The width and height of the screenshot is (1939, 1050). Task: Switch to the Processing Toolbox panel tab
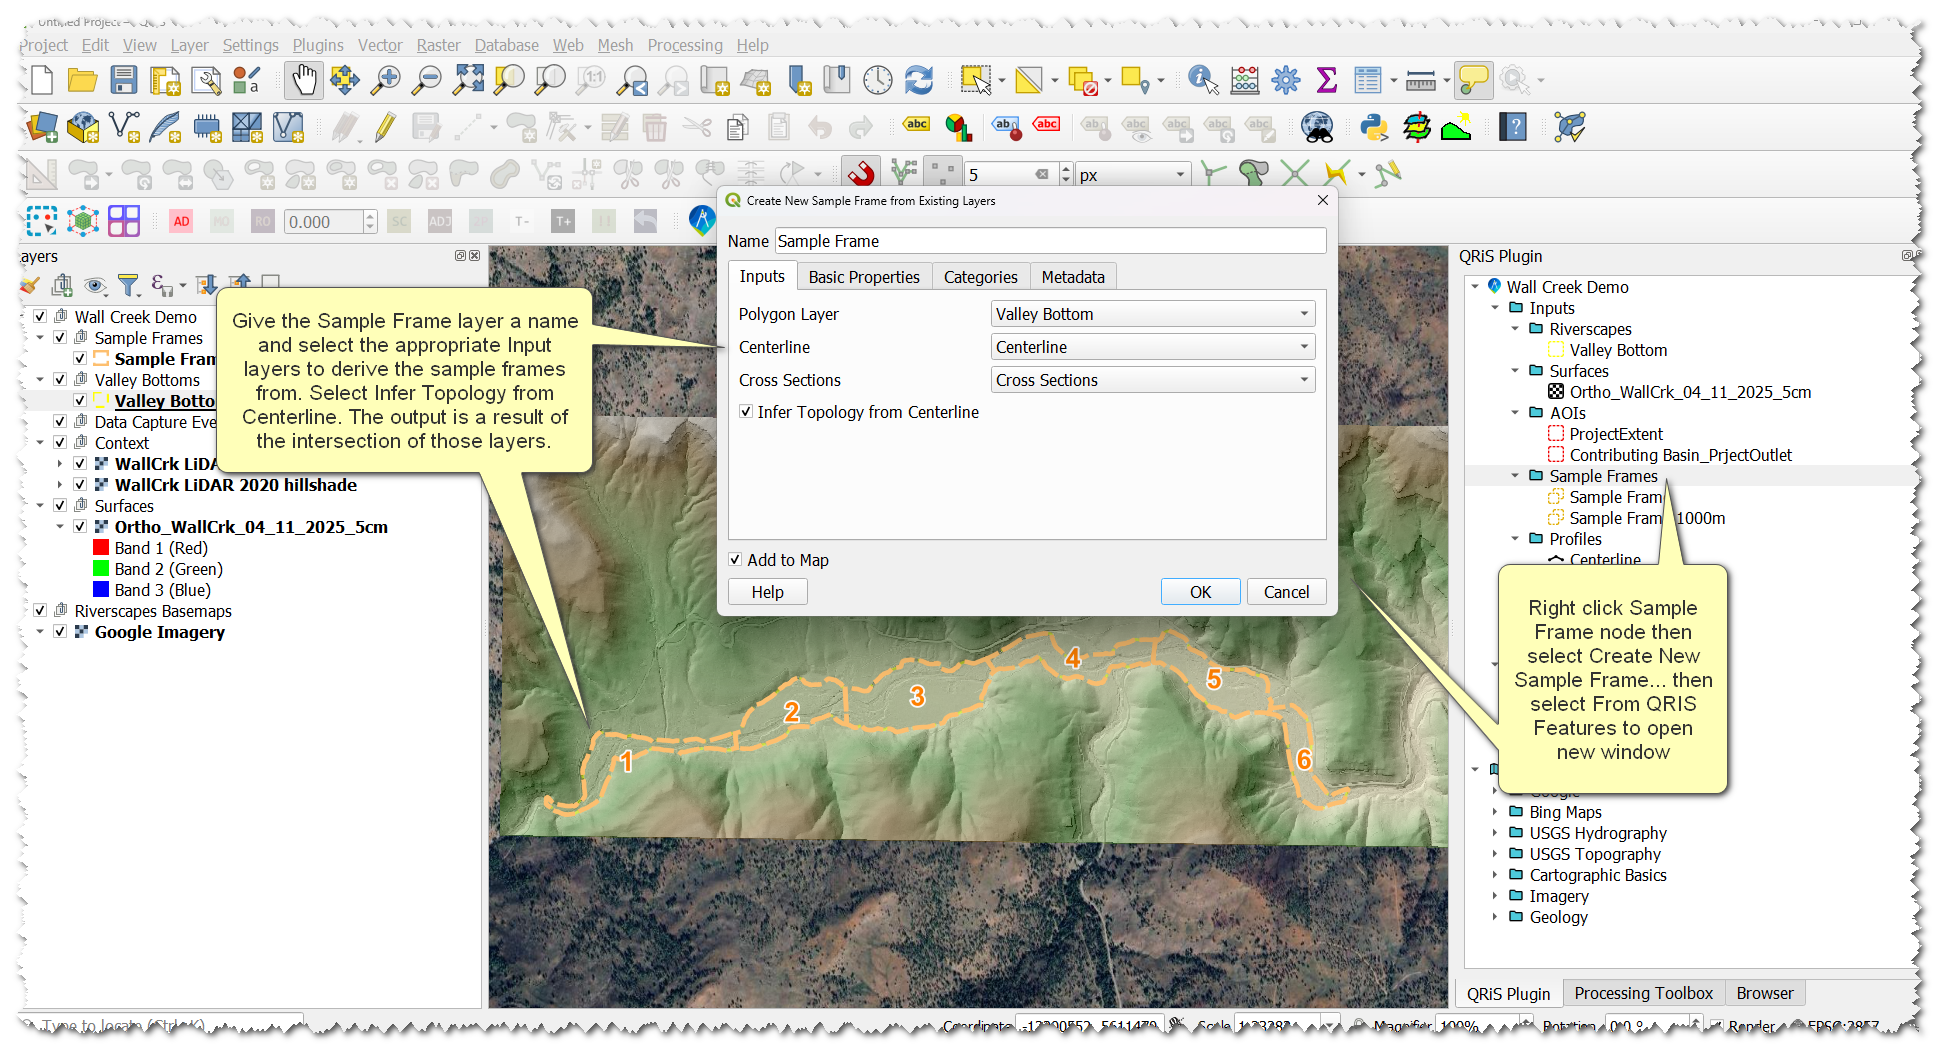[x=1643, y=993]
